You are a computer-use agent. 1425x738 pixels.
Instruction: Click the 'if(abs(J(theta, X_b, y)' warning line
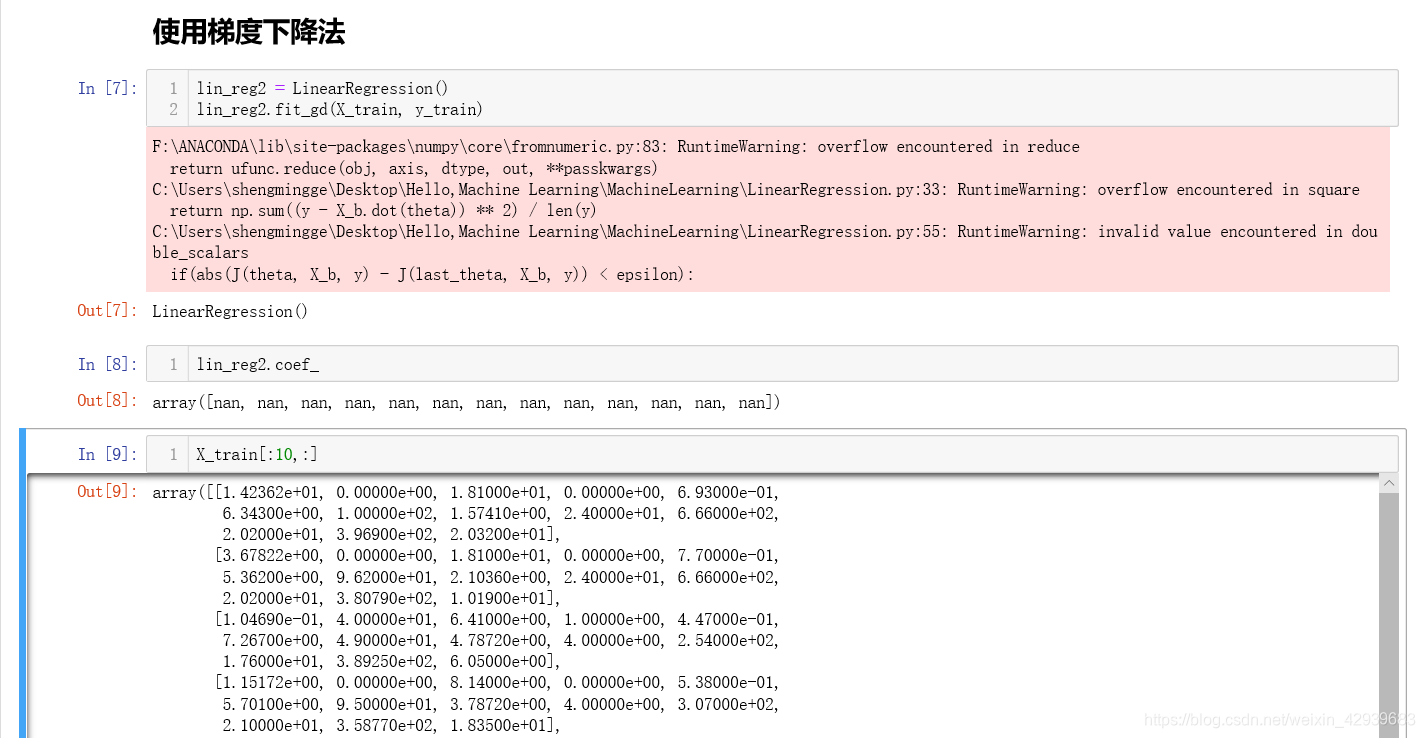[x=431, y=275]
